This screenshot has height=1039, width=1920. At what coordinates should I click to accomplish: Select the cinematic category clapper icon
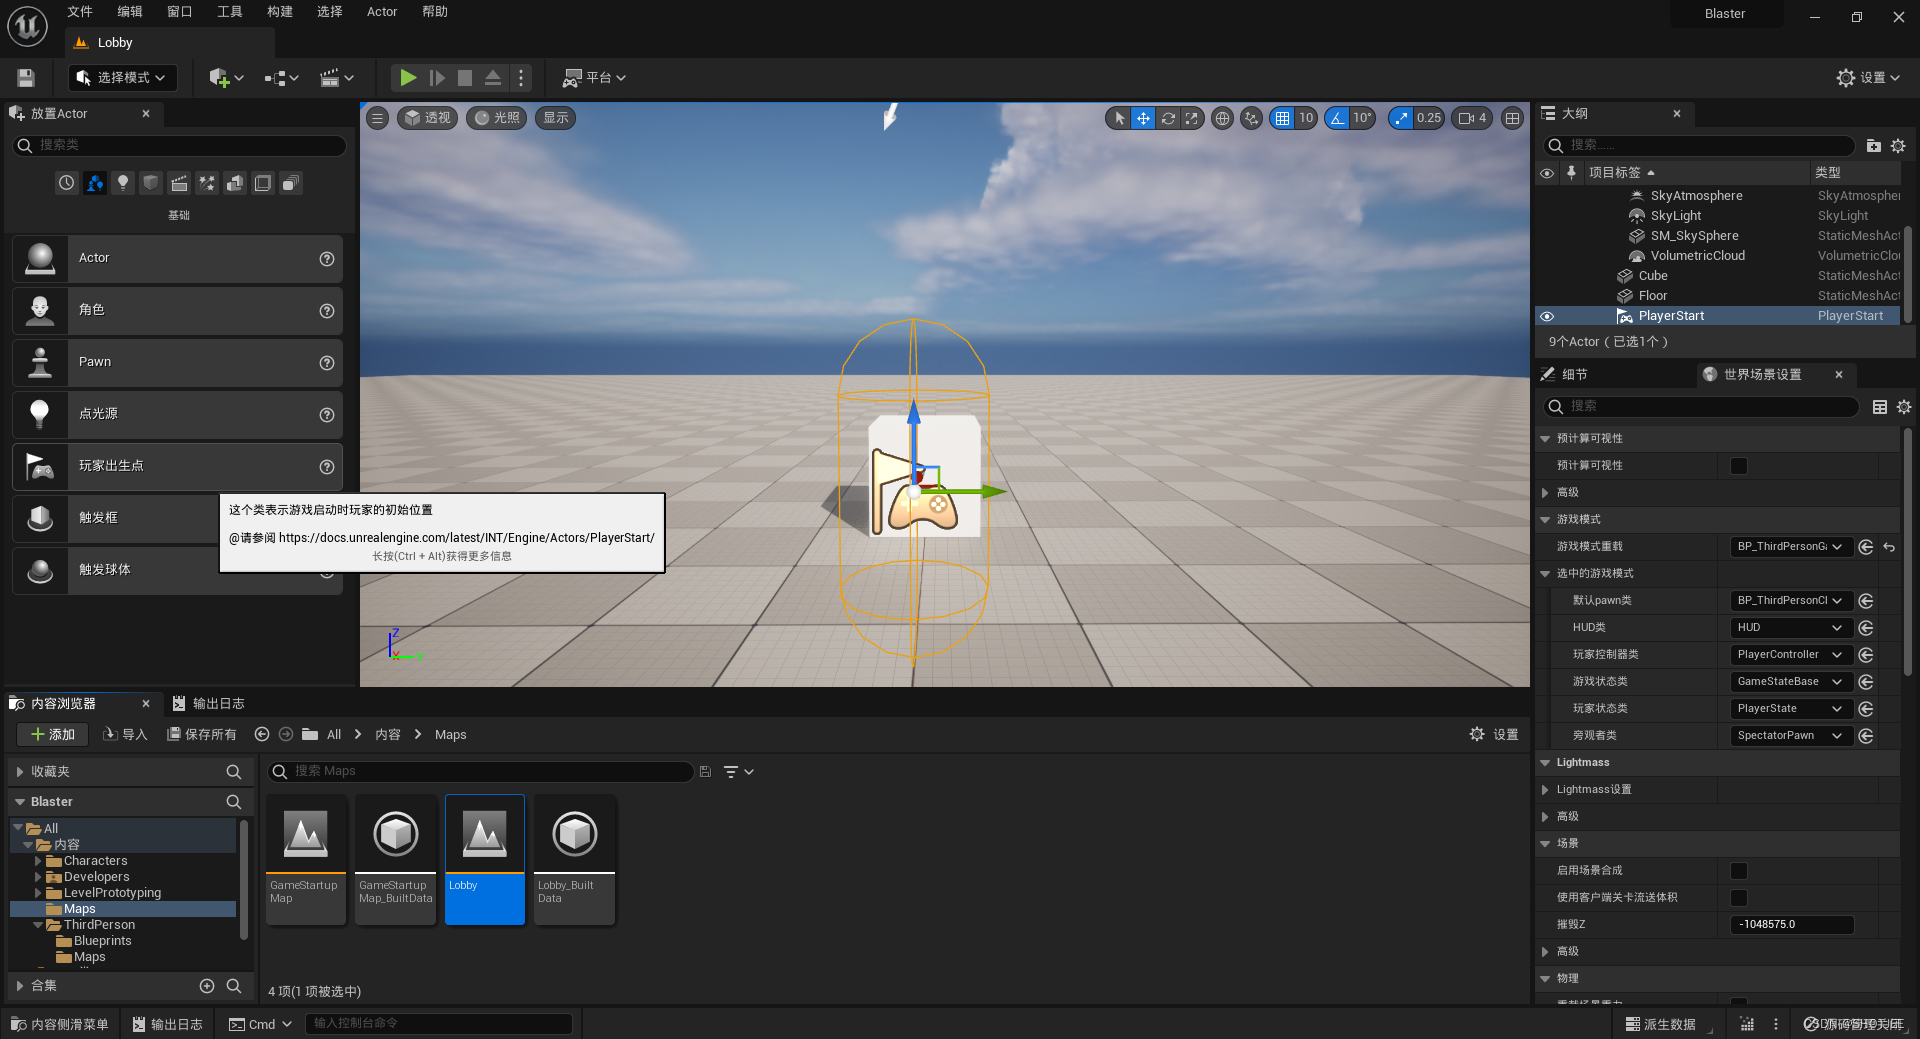pyautogui.click(x=179, y=183)
